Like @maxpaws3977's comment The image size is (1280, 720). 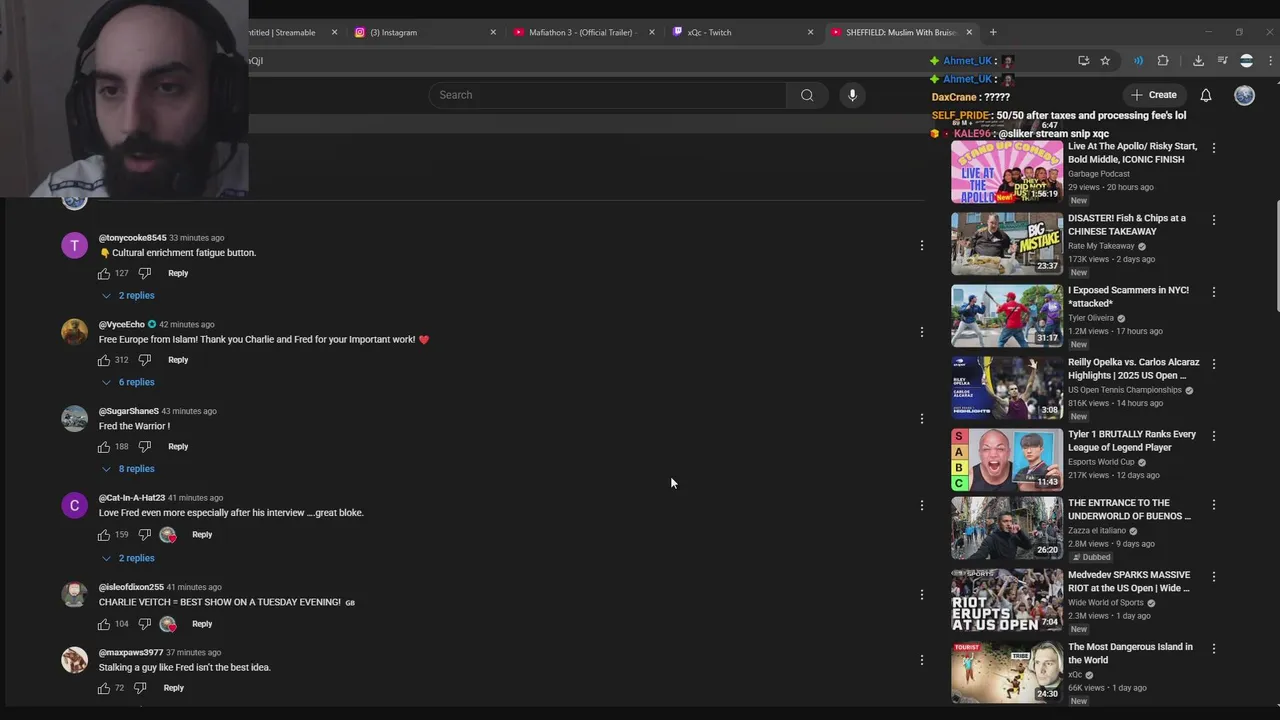tap(104, 688)
